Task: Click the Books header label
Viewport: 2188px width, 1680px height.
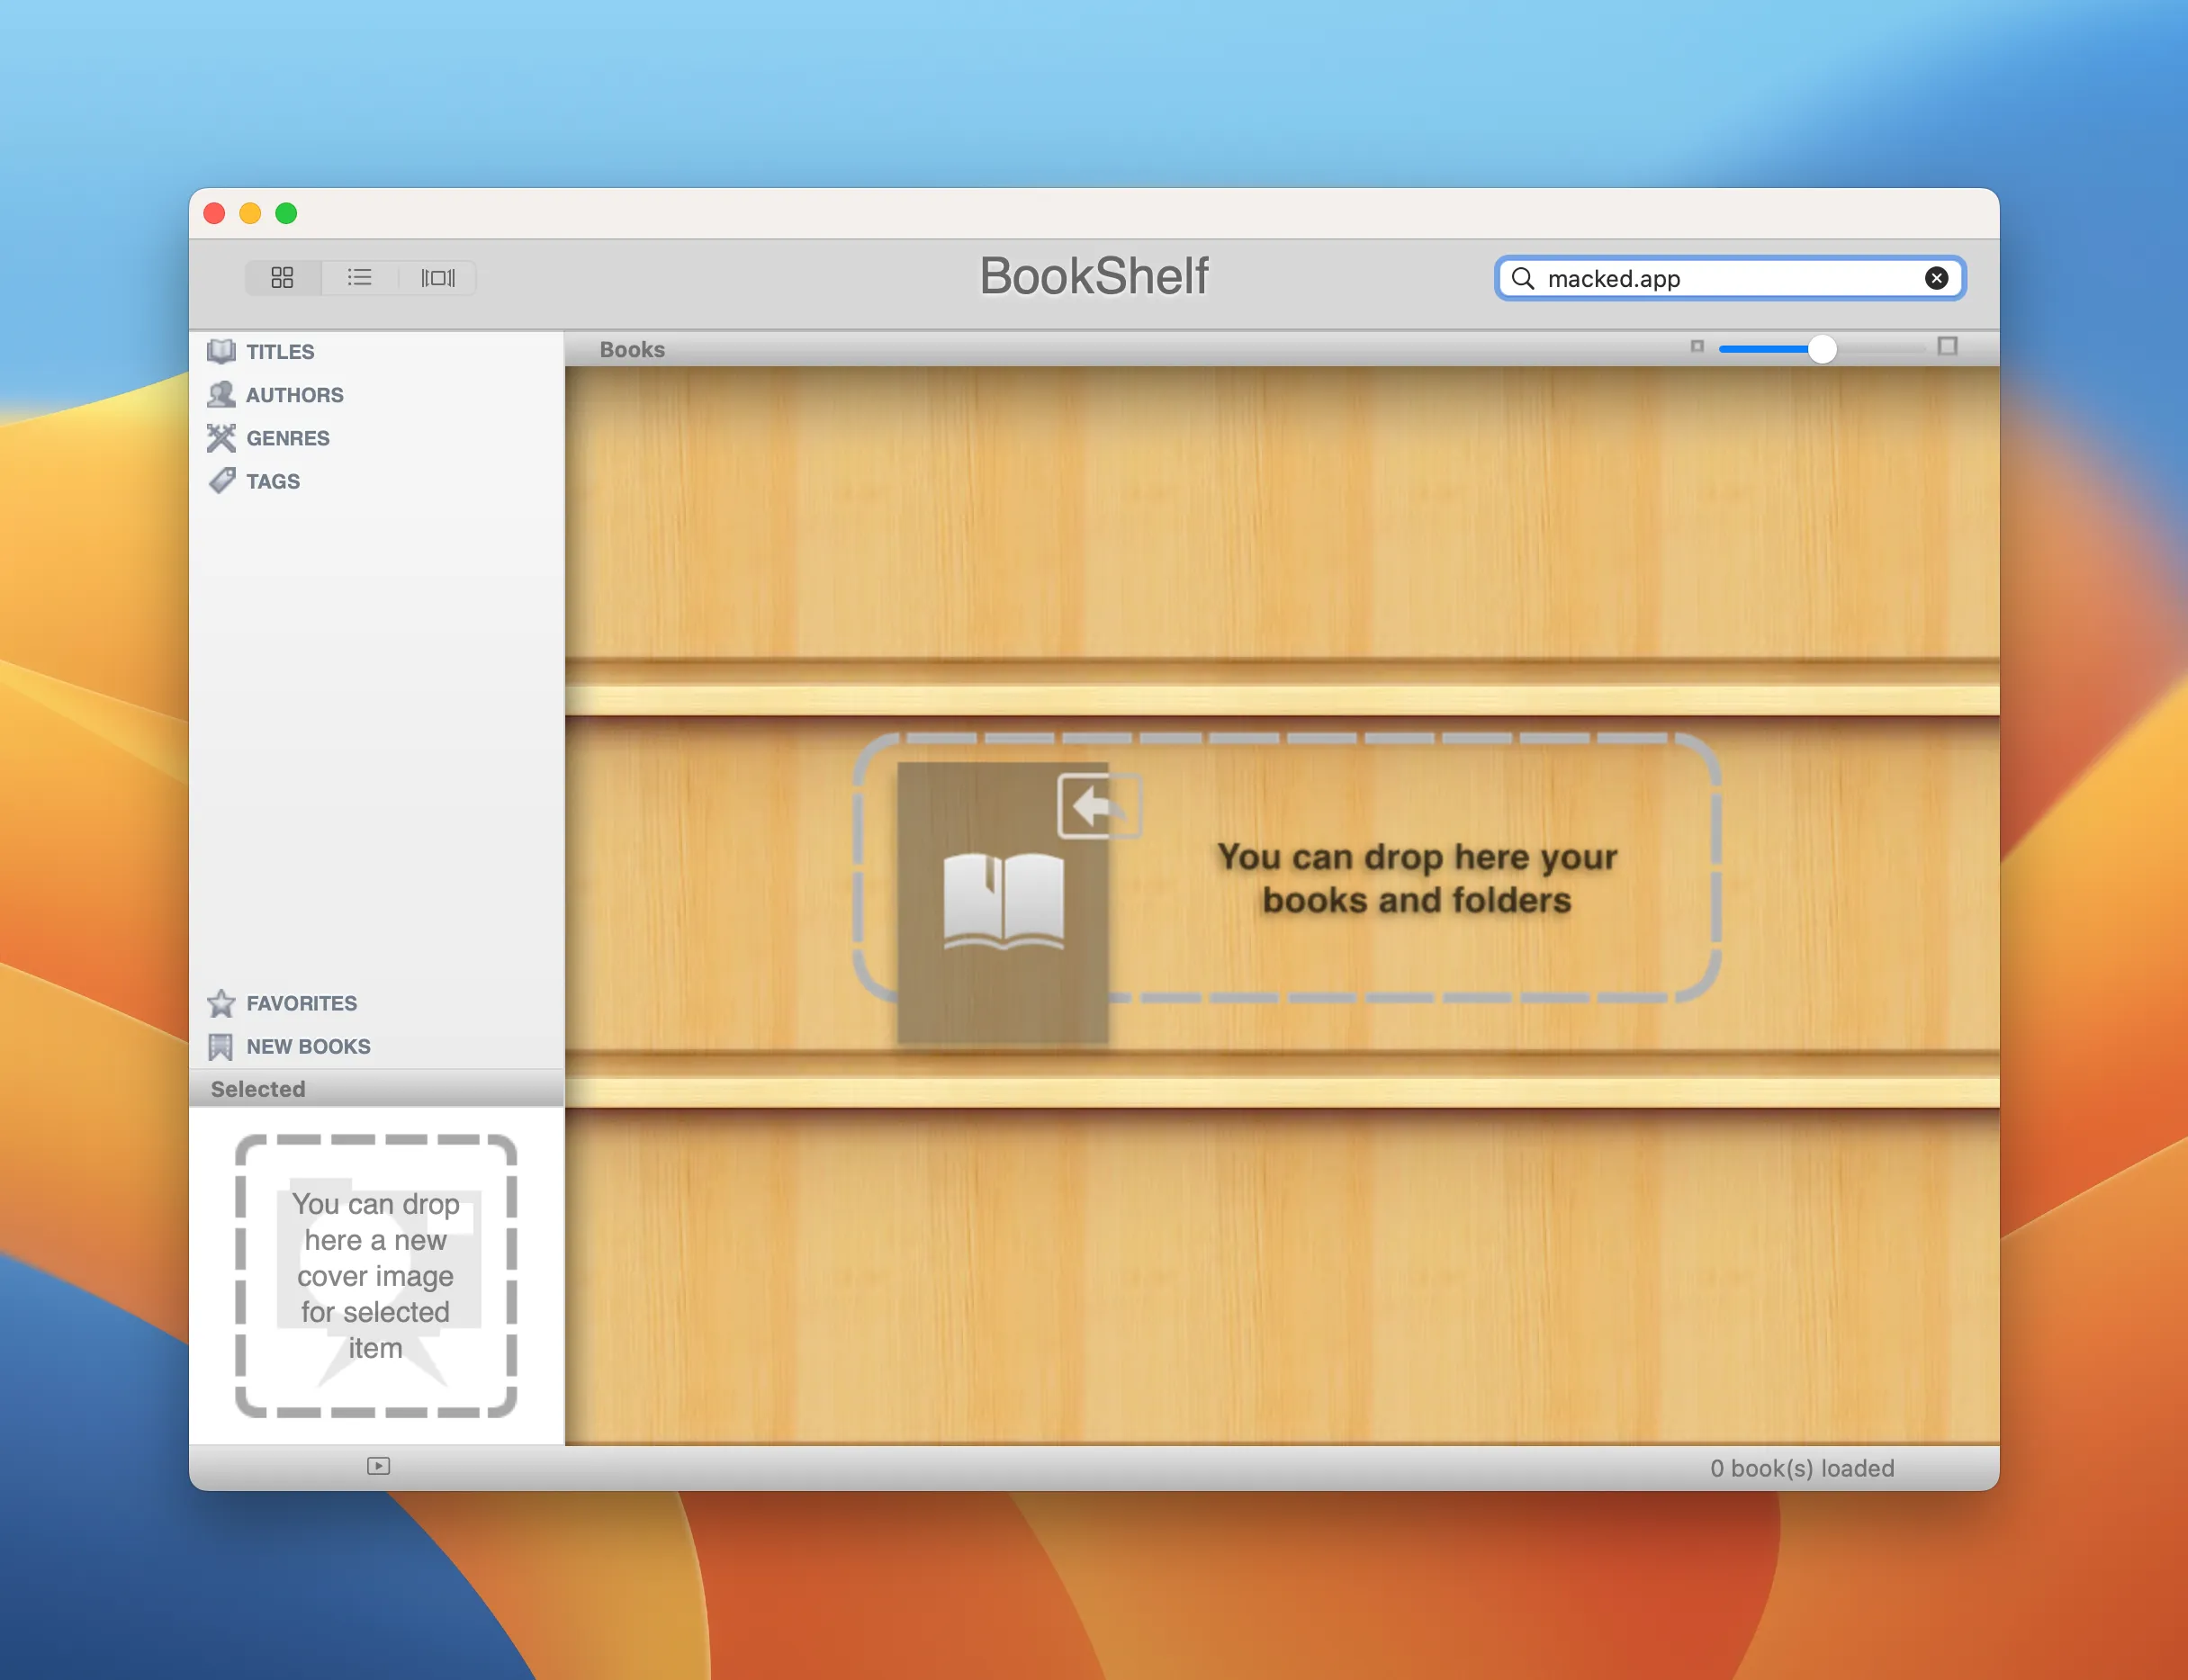Action: point(632,349)
